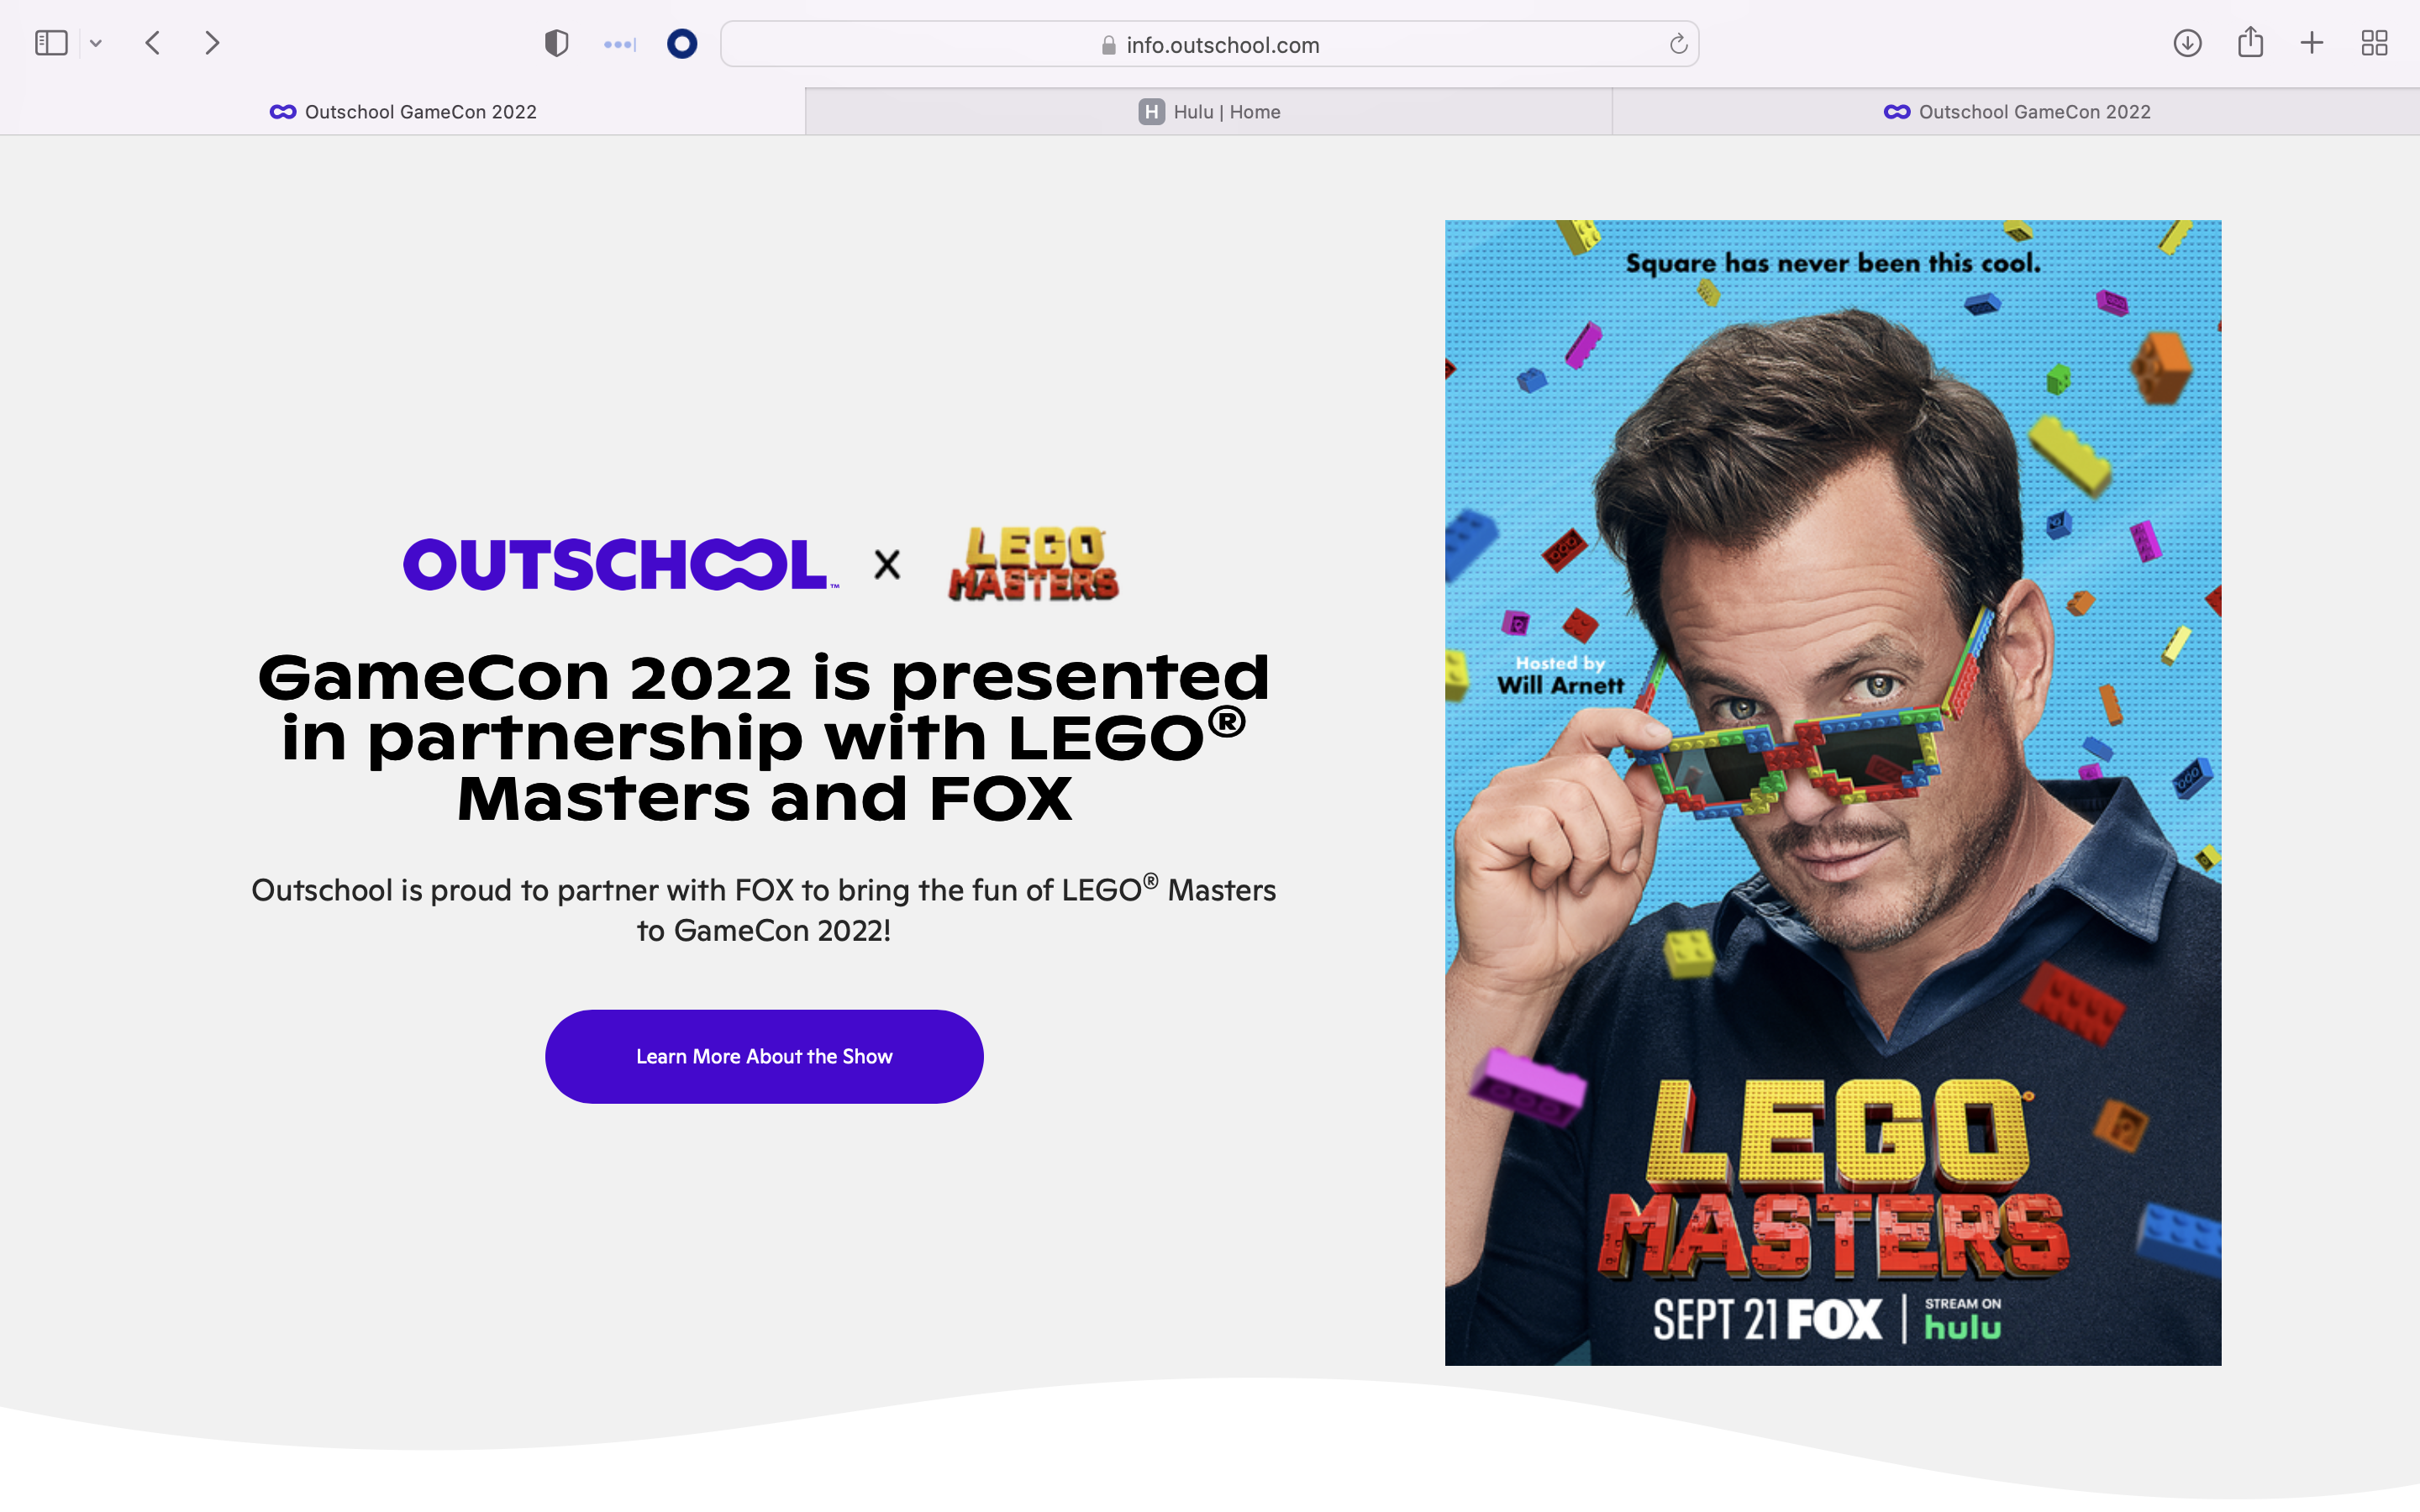Switch to the Hulu | Home tab
This screenshot has width=2420, height=1512.
(1209, 112)
